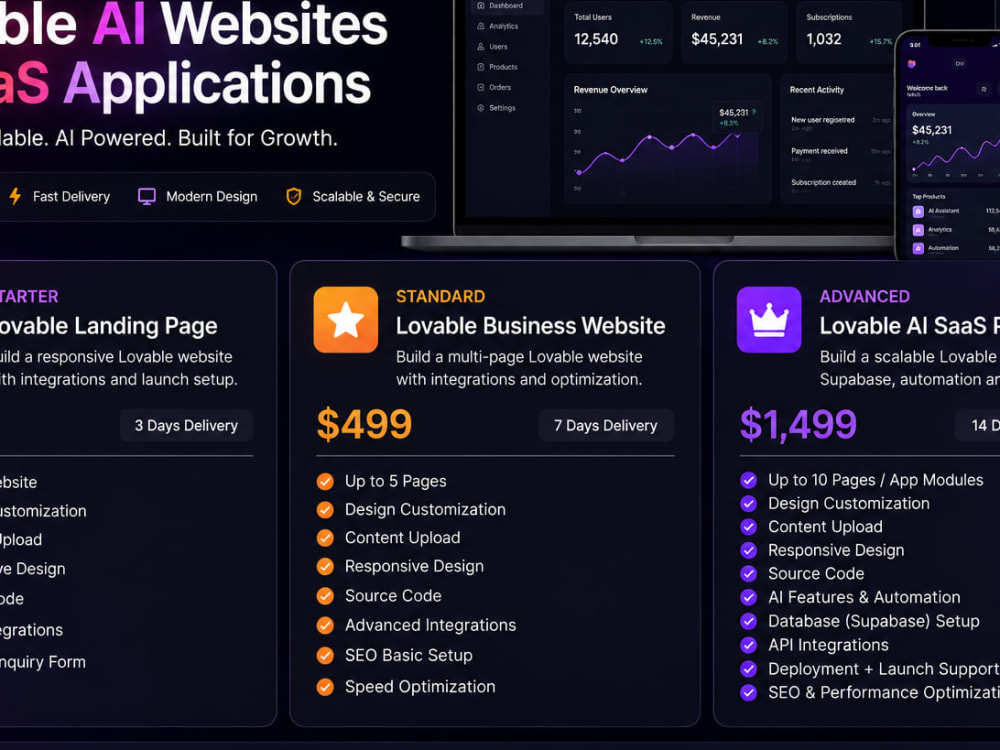This screenshot has width=1000, height=750.
Task: Click purple check icon beside Database (Supabase) Setup
Action: coord(749,621)
